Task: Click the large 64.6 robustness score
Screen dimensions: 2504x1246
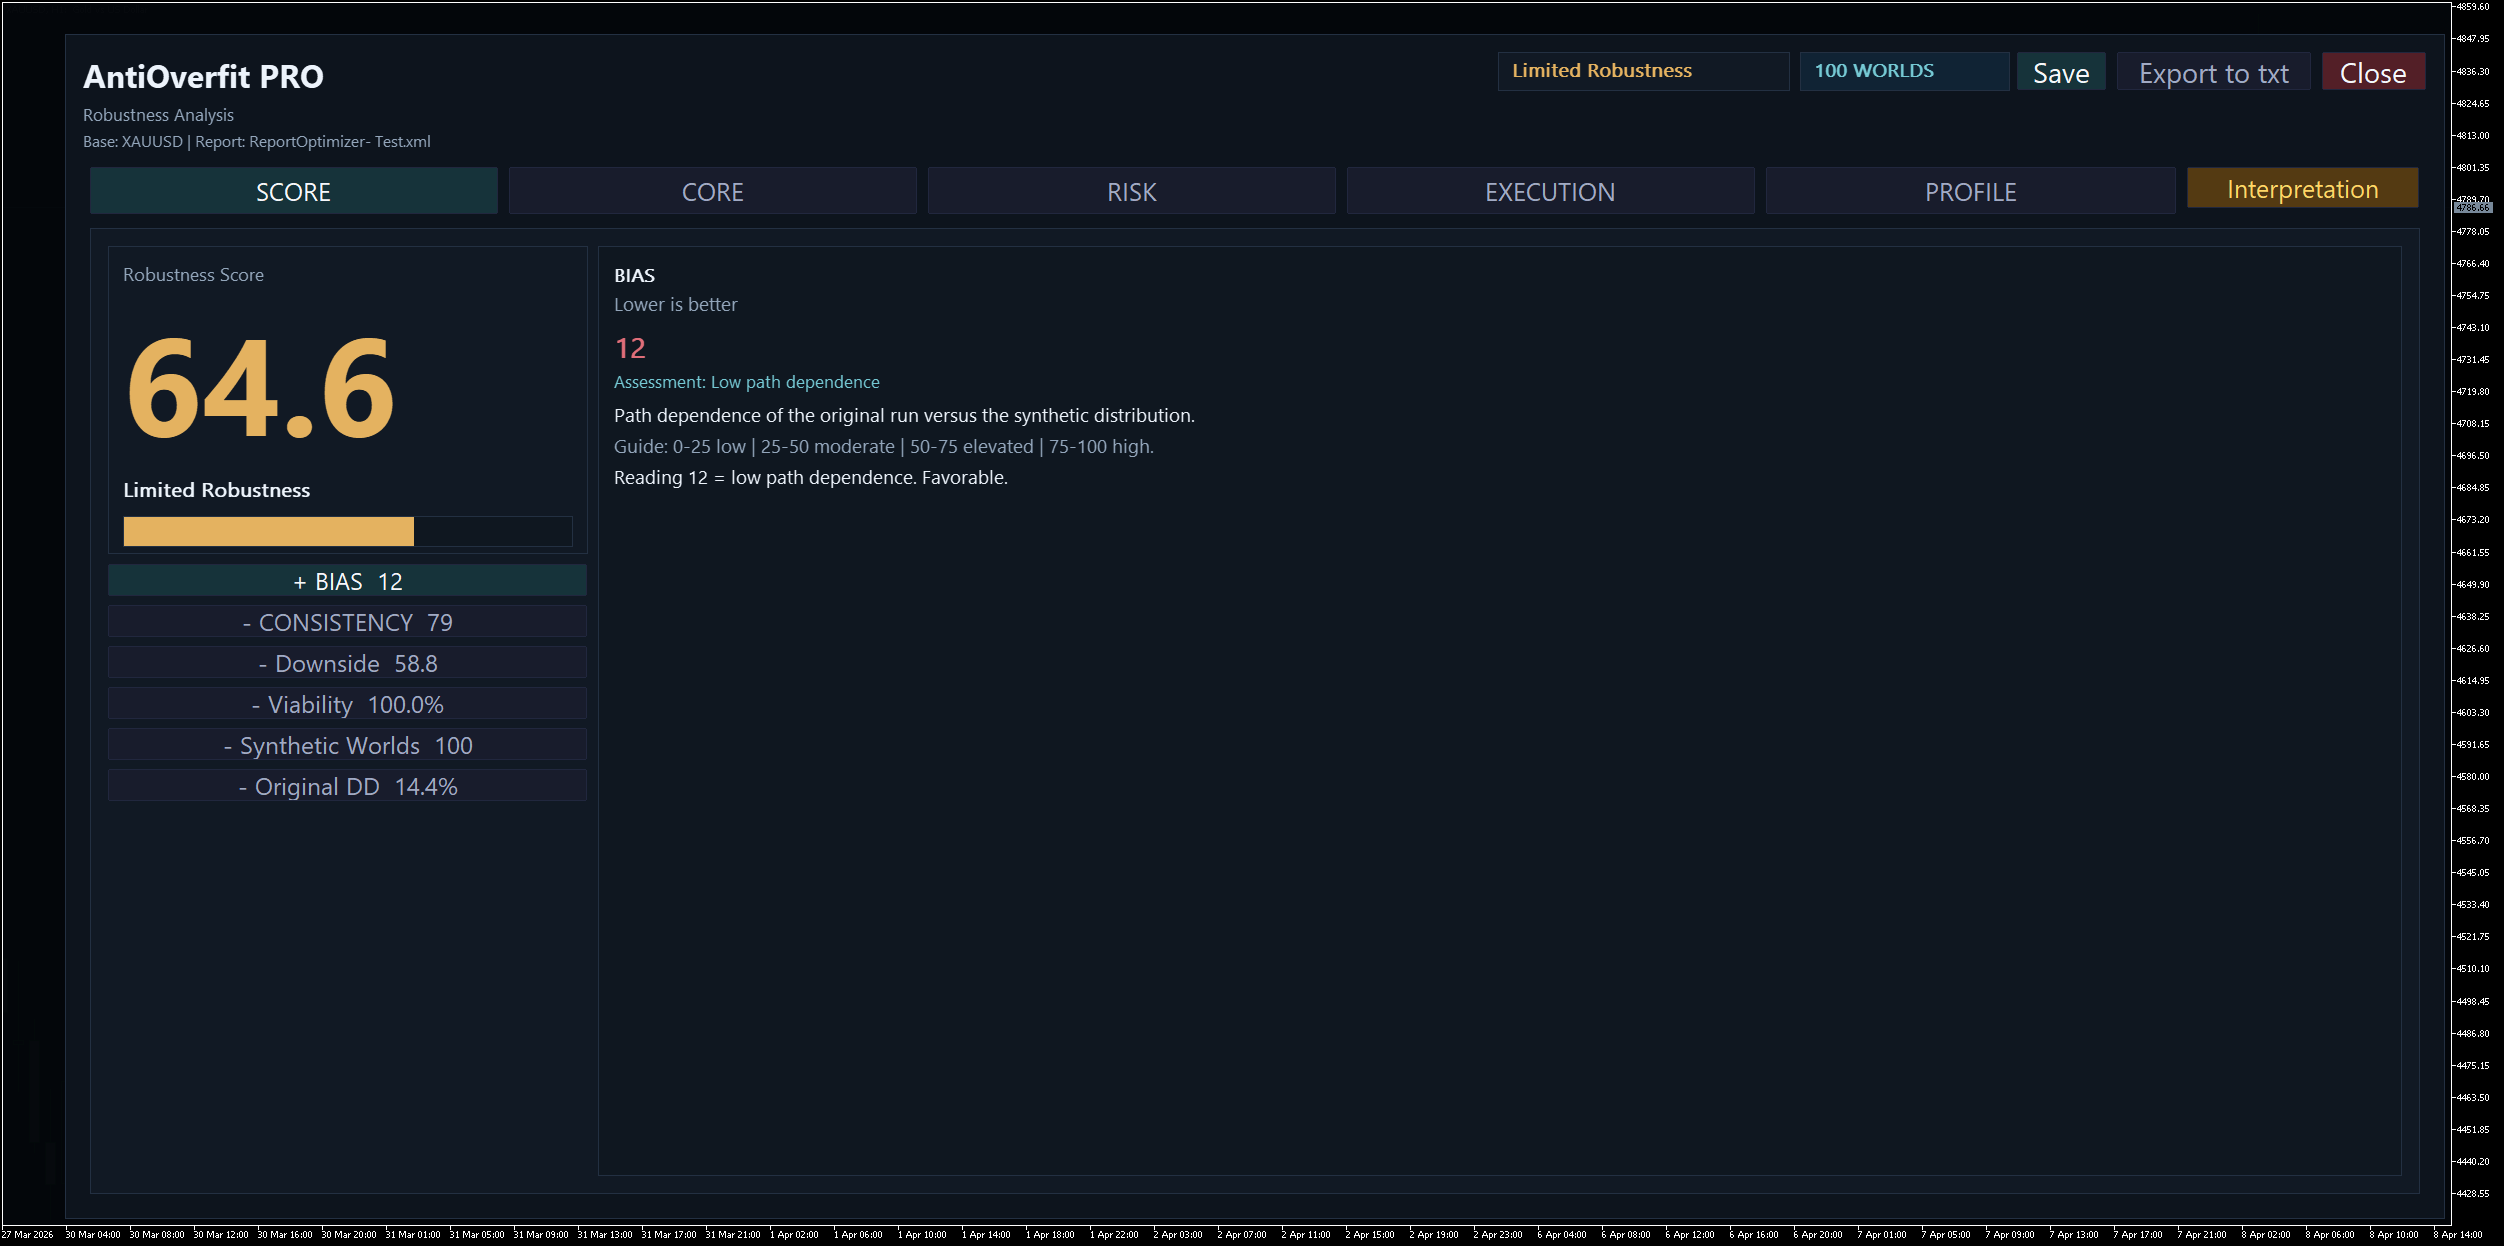Action: pos(260,389)
